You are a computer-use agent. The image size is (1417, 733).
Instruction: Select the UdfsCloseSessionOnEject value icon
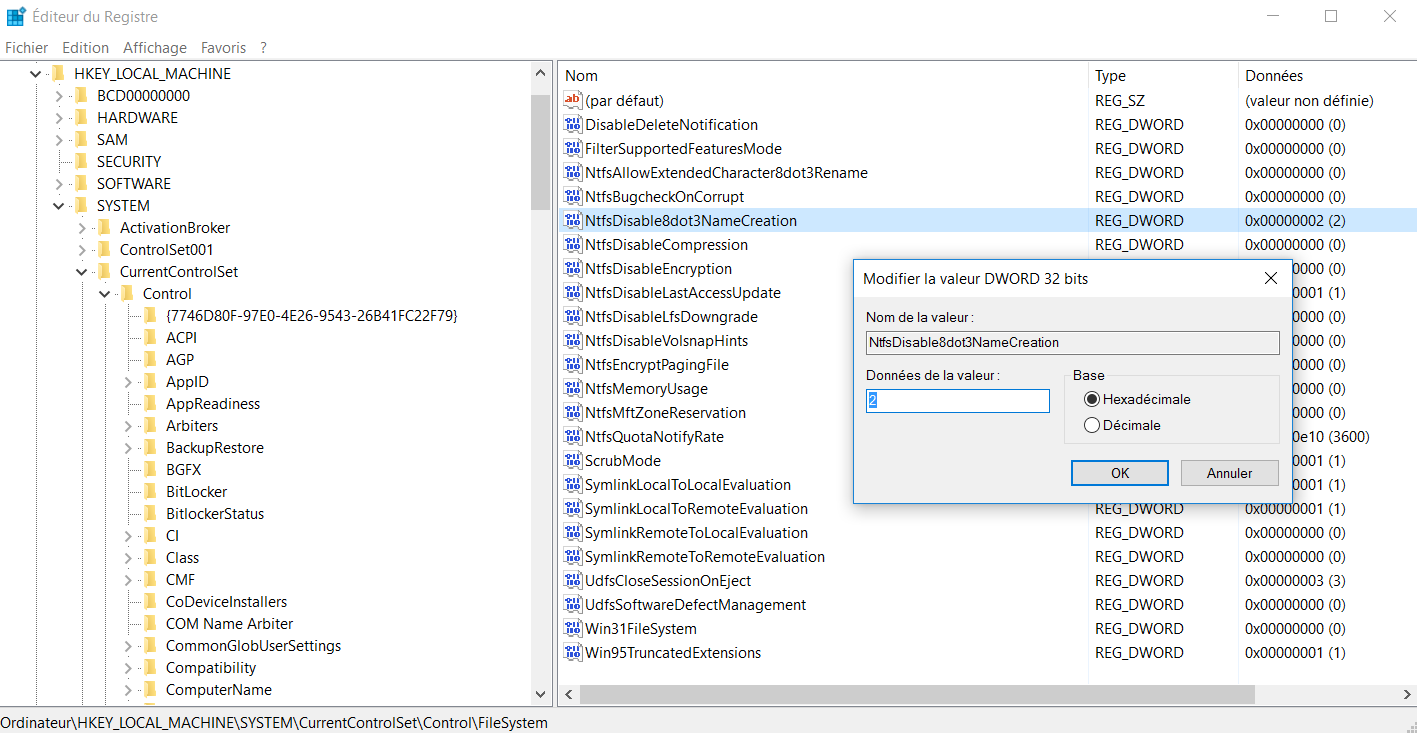point(573,581)
